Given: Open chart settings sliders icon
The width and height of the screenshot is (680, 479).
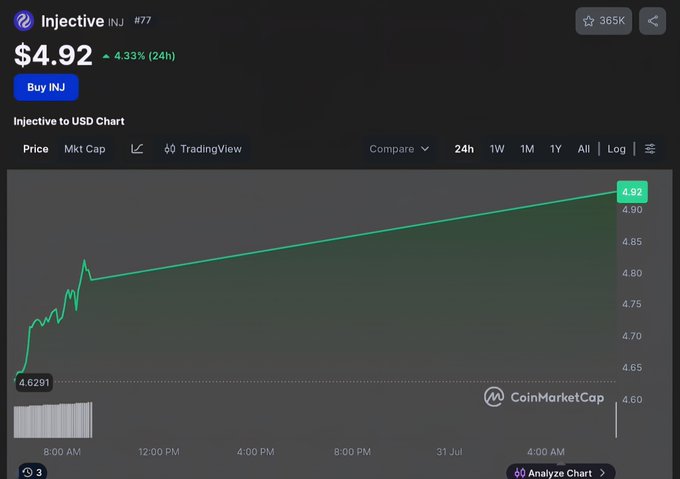Looking at the screenshot, I should coord(650,149).
